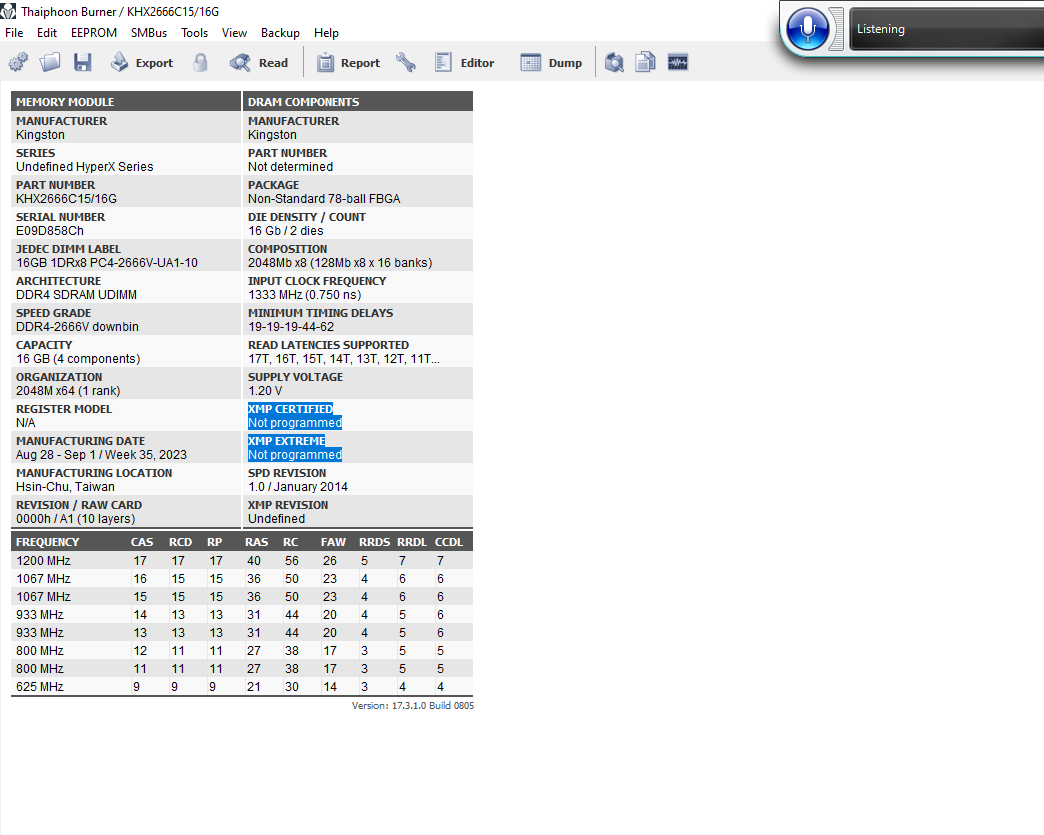Open the File menu
Viewport: 1044px width, 835px height.
14,33
